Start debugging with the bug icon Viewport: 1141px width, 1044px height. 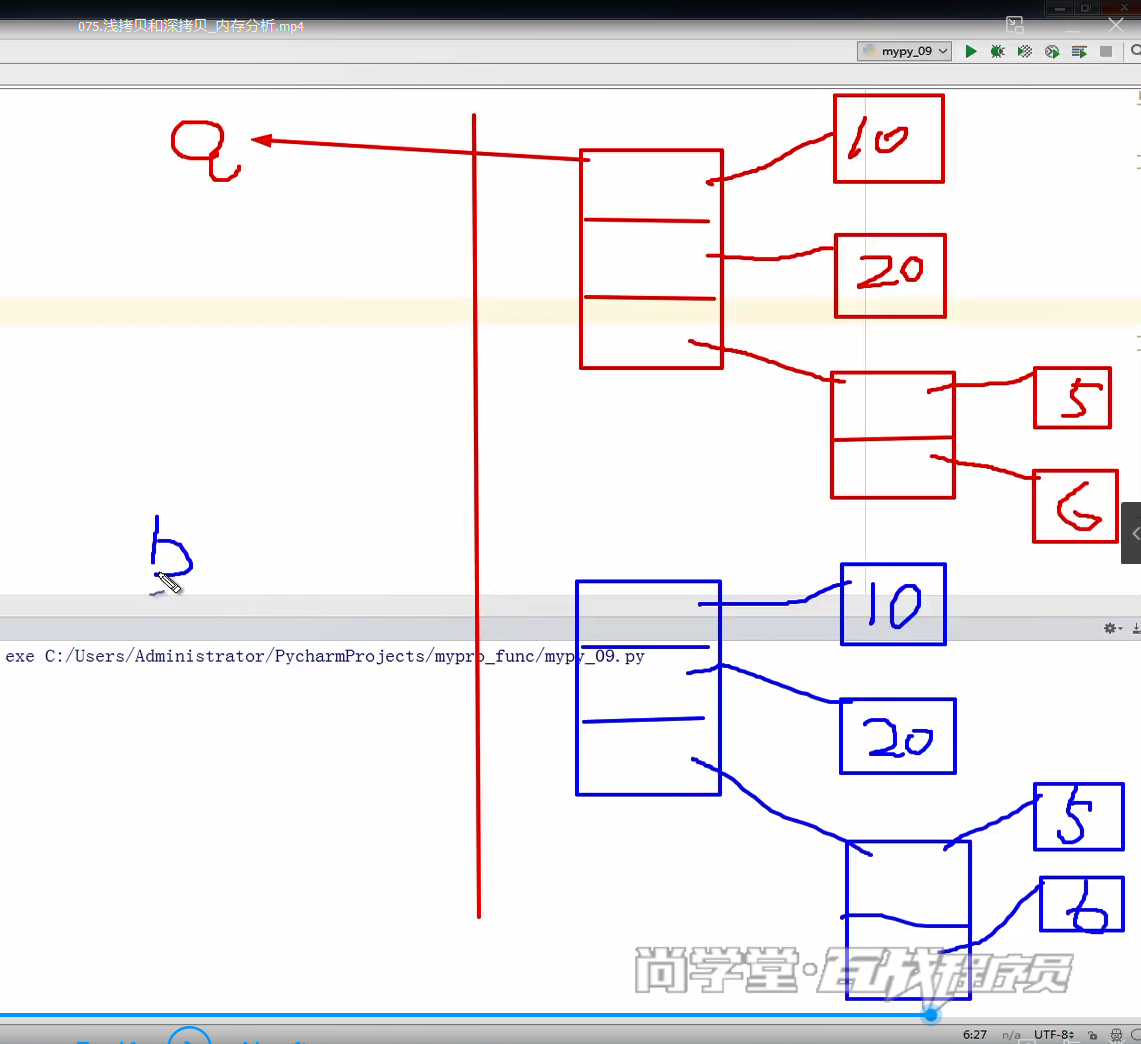click(997, 51)
